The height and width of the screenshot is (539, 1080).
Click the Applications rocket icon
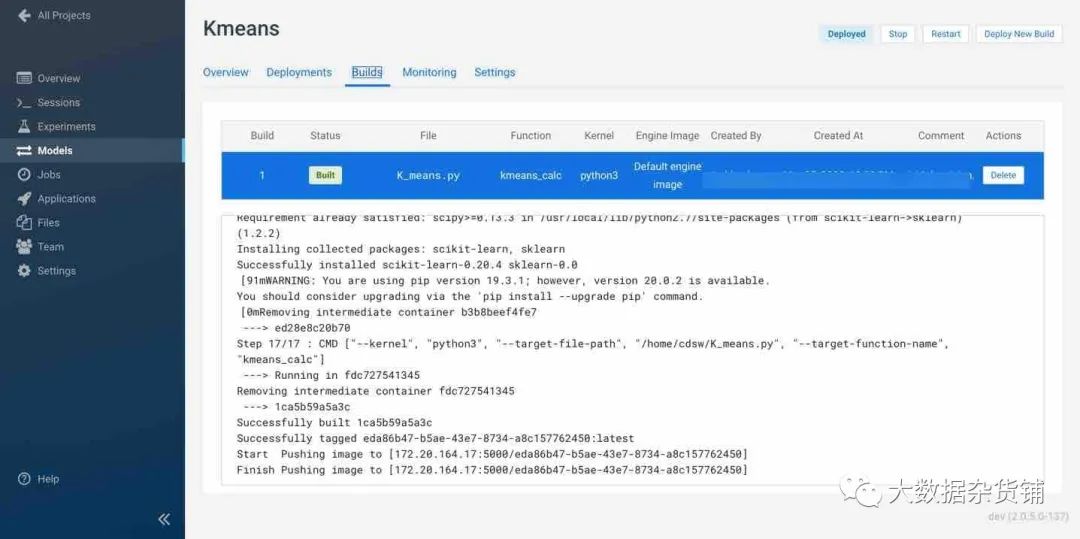coord(24,199)
